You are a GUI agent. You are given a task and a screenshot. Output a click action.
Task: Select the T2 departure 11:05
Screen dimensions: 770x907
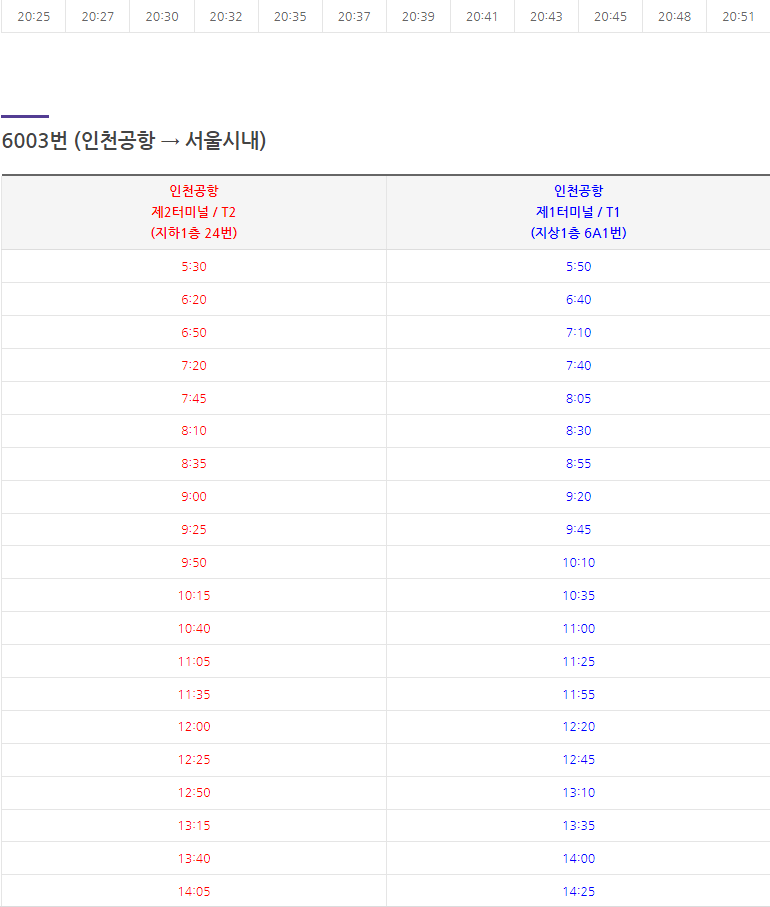194,661
